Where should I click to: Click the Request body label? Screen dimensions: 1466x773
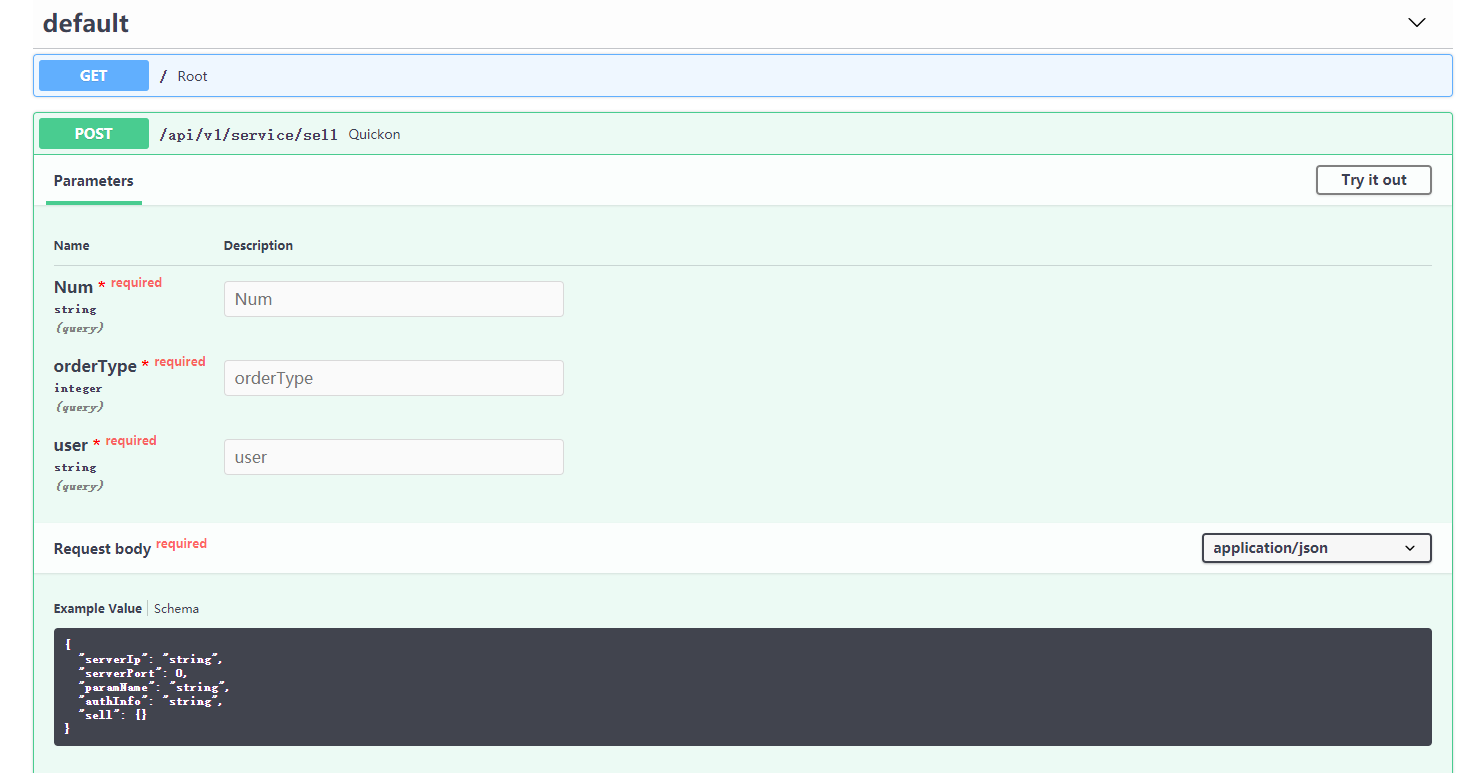pos(102,548)
